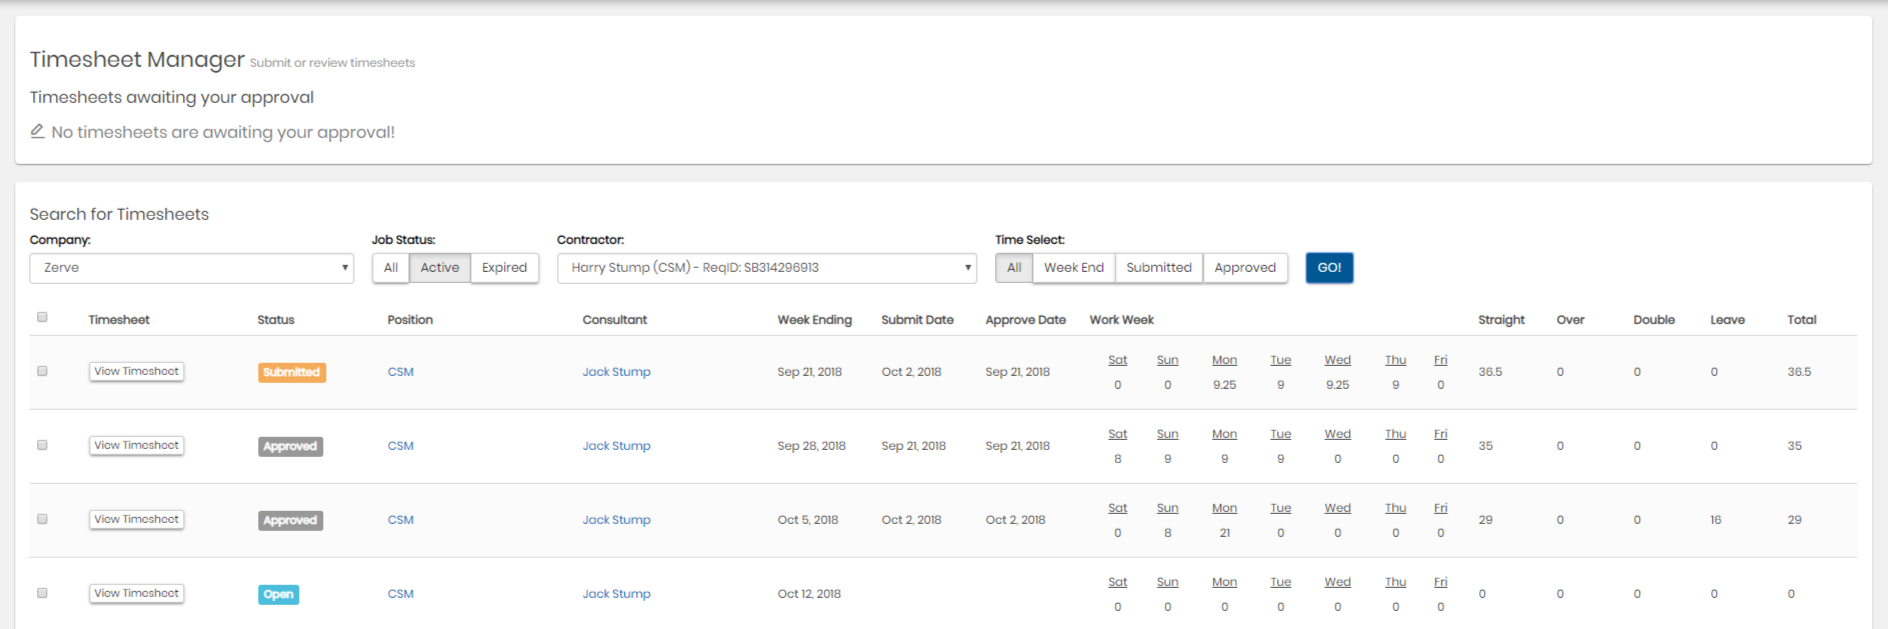Click the blue Open status badge
This screenshot has height=629, width=1888.
[x=278, y=594]
